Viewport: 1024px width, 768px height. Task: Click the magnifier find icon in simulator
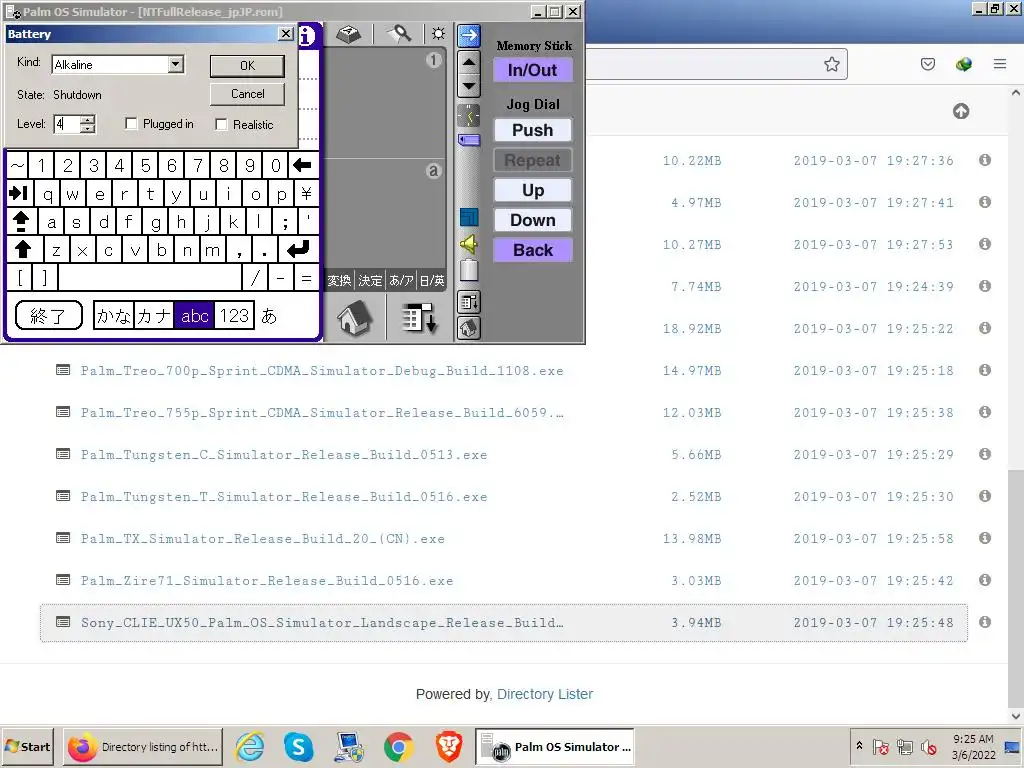(400, 34)
